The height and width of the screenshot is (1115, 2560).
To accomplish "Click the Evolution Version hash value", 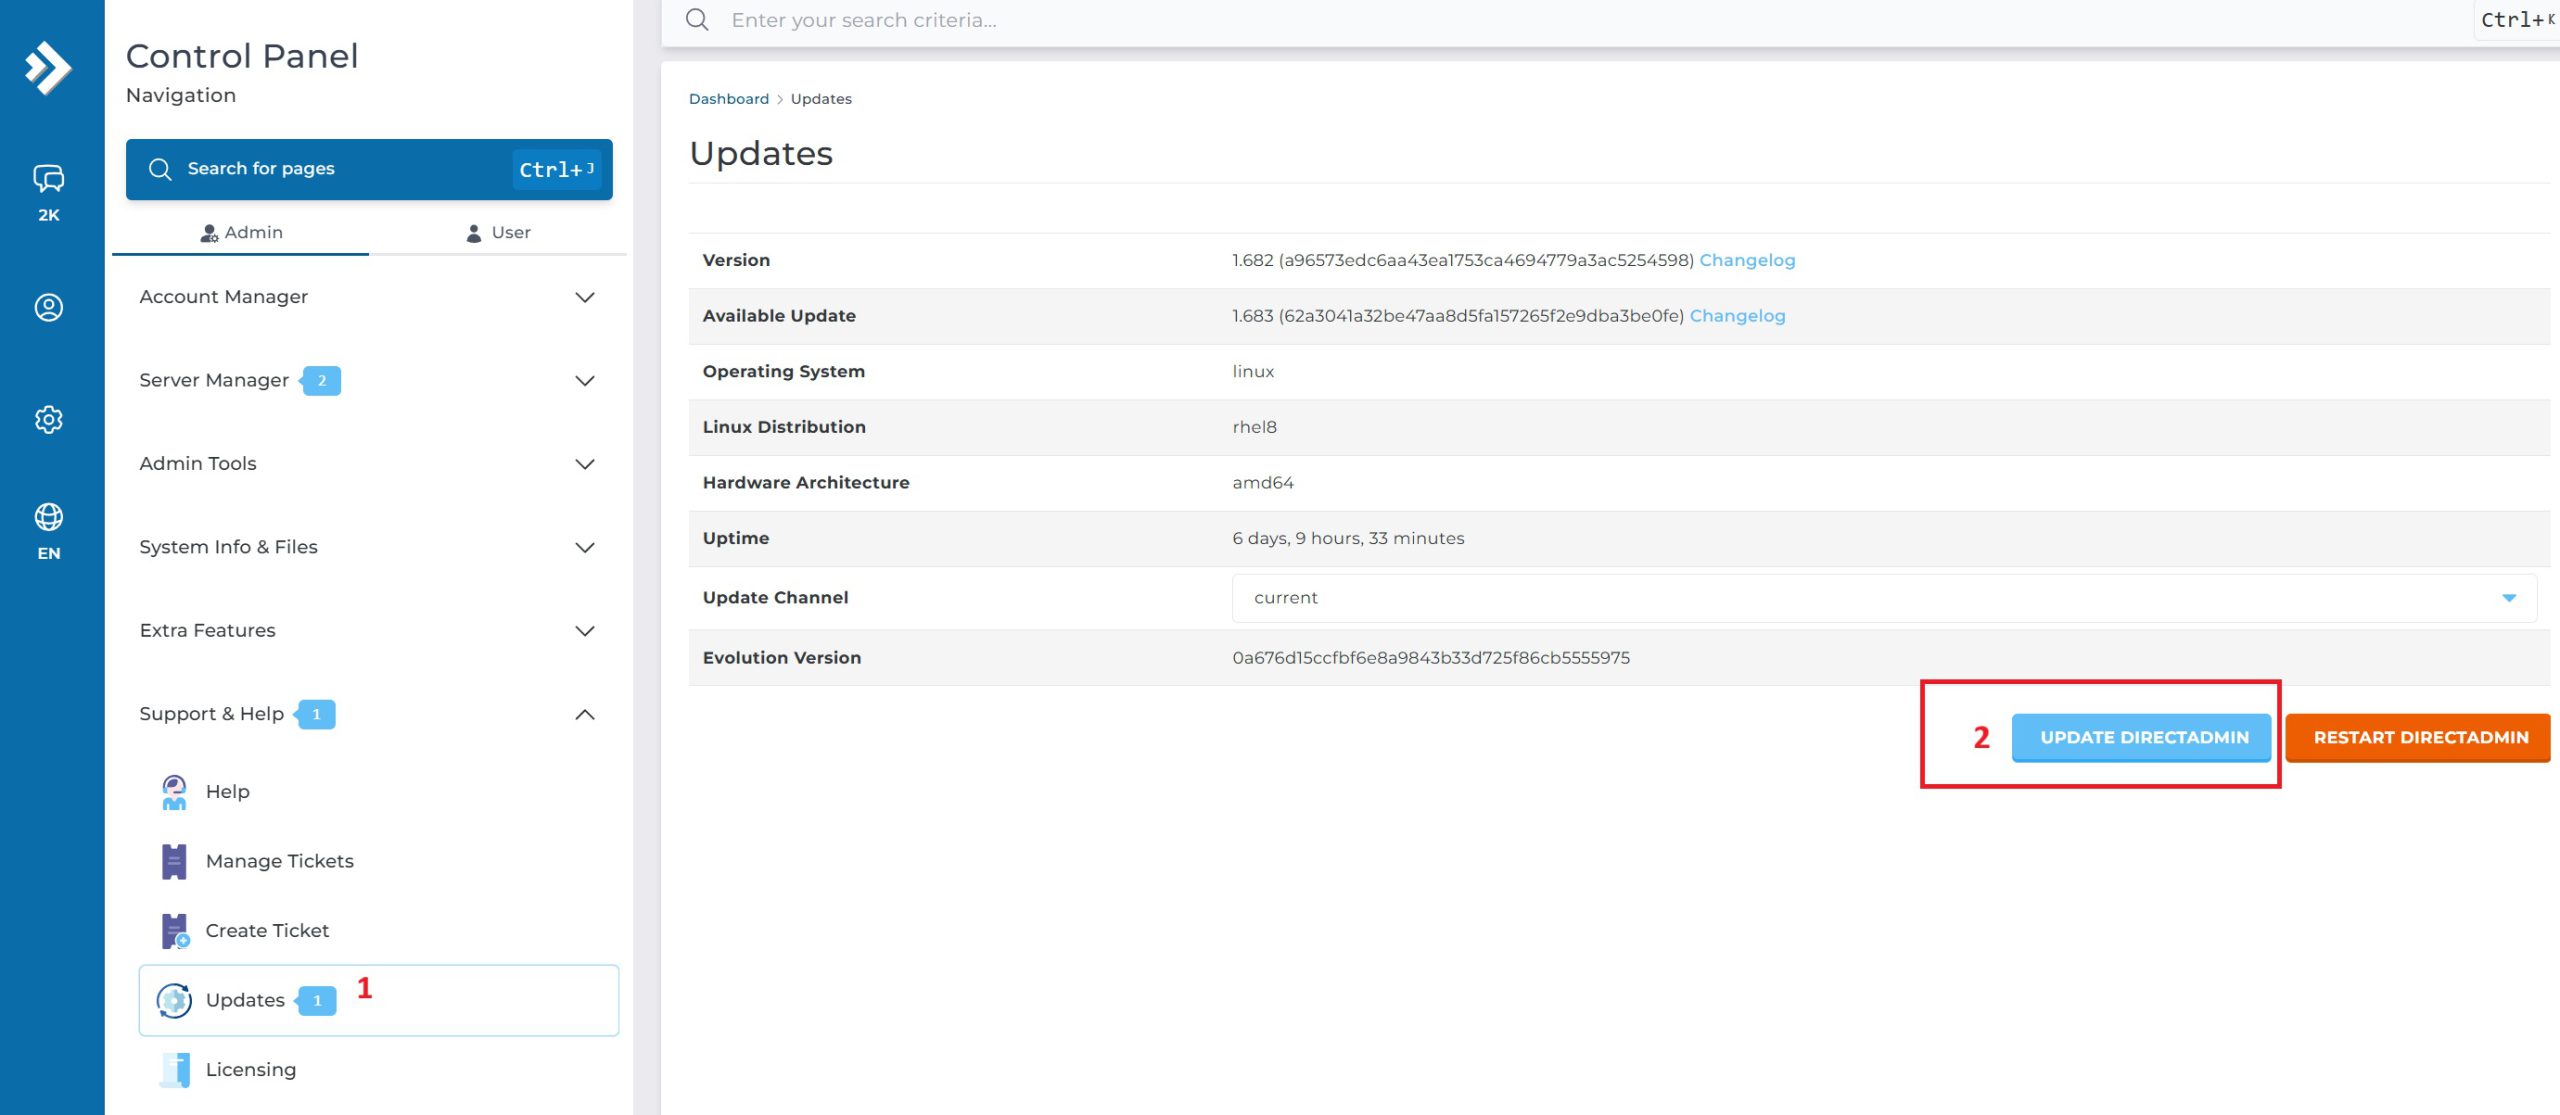I will (1430, 658).
